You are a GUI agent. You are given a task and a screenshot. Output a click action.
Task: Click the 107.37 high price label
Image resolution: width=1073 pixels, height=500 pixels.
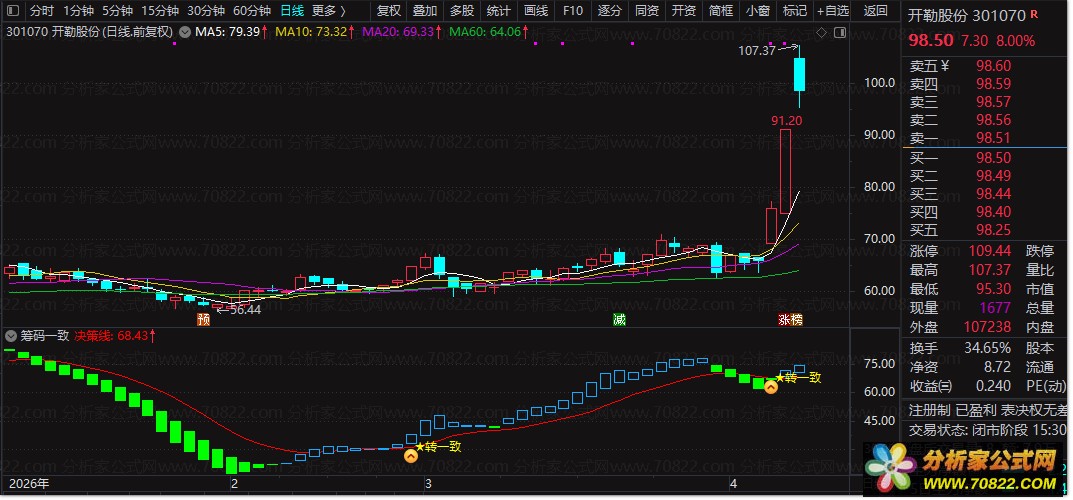757,50
